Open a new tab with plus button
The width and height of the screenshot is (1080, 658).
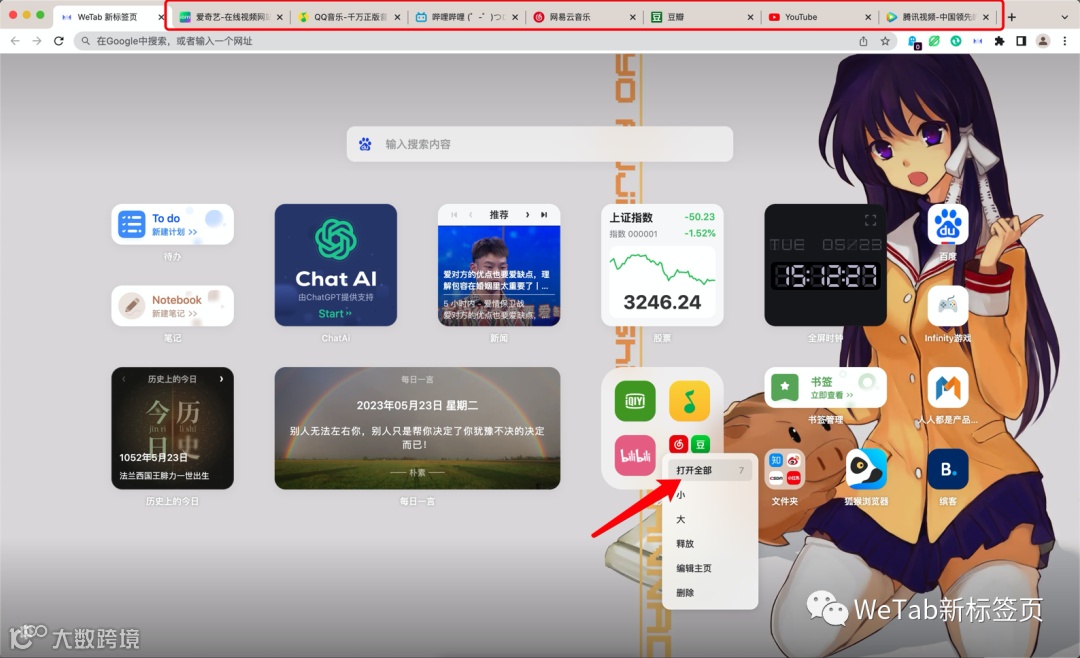1012,17
